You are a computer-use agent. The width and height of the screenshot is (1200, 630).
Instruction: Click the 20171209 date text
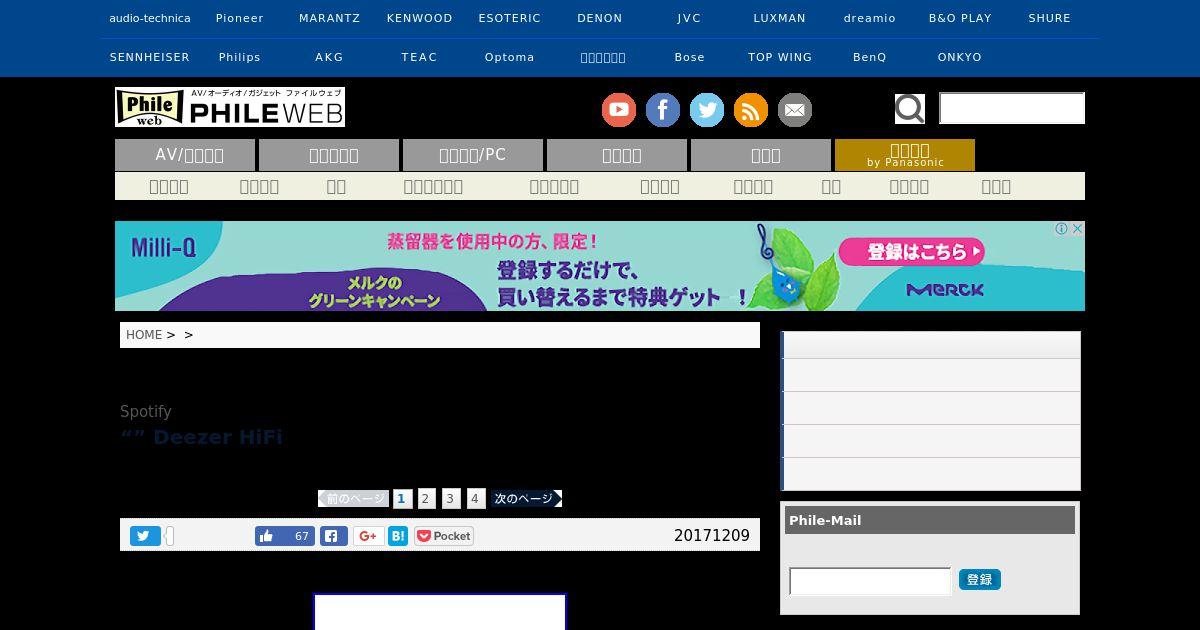click(x=712, y=536)
